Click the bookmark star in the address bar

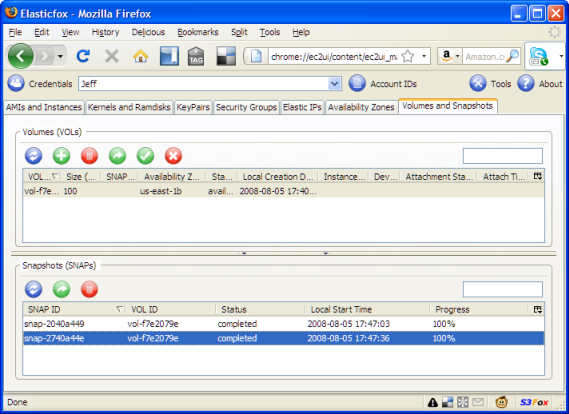point(408,56)
